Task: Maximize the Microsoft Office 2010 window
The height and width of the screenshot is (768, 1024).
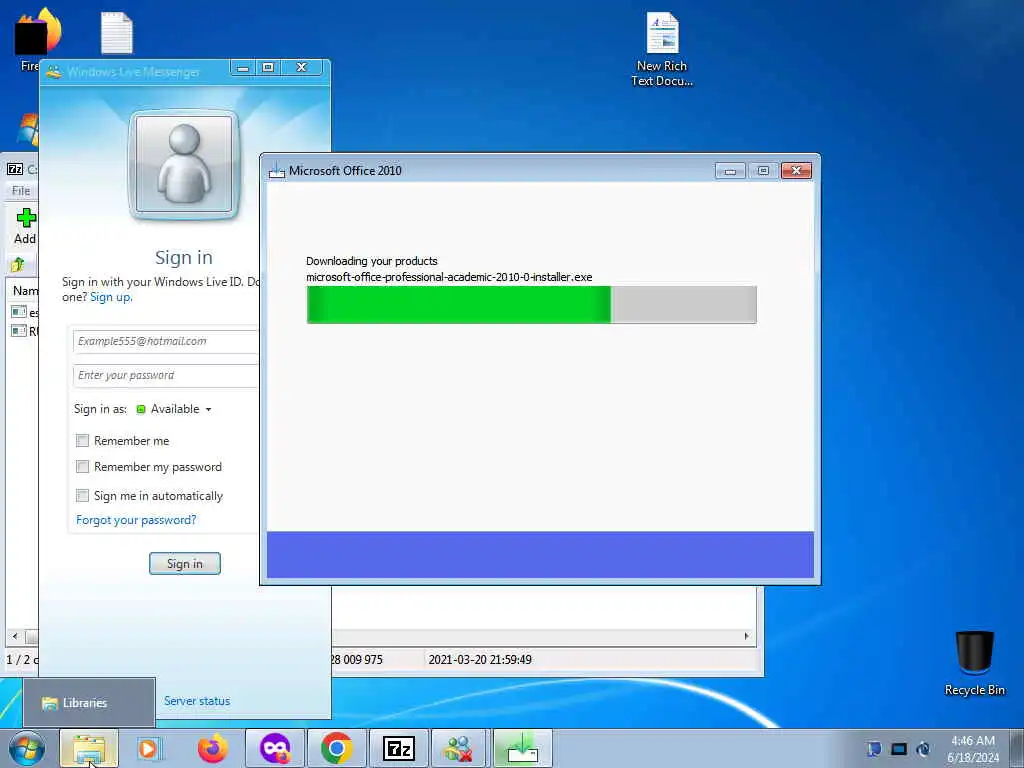Action: click(x=763, y=171)
